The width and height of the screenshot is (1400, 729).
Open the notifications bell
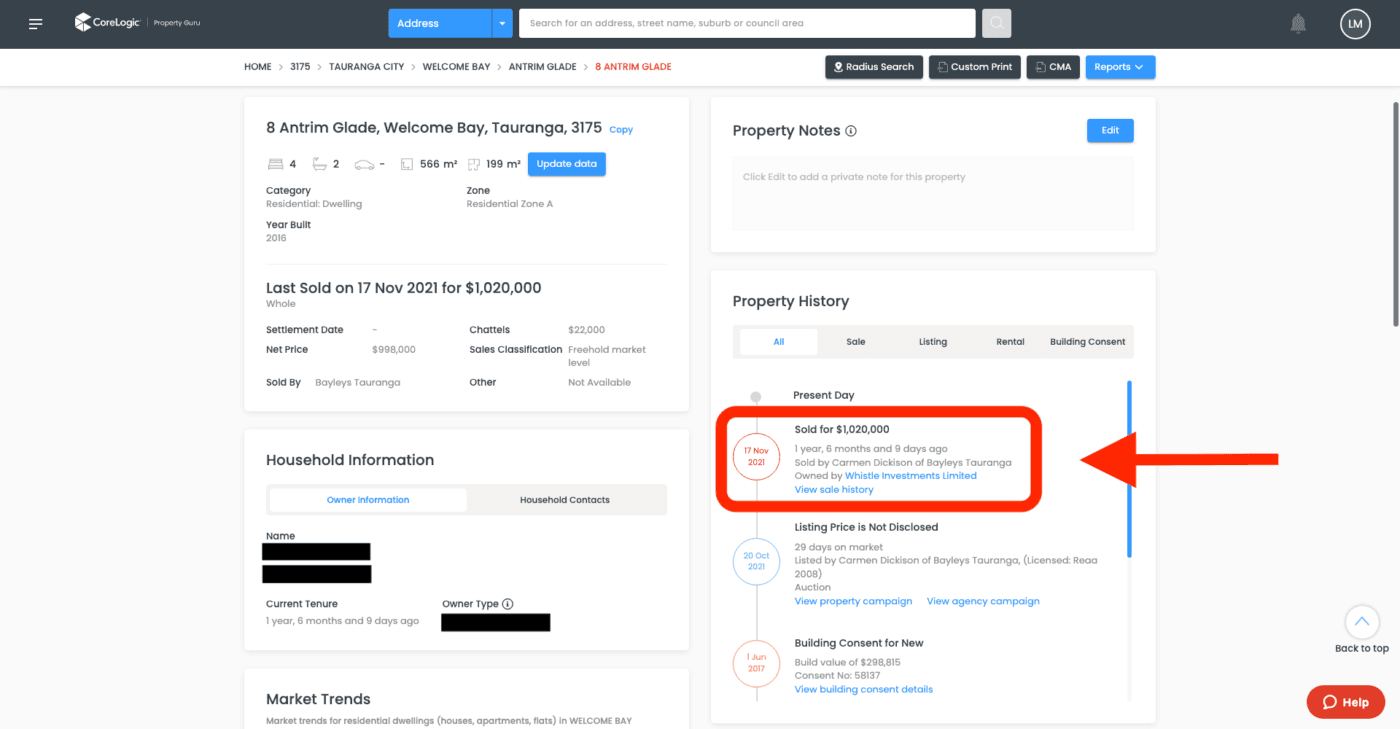click(1299, 23)
